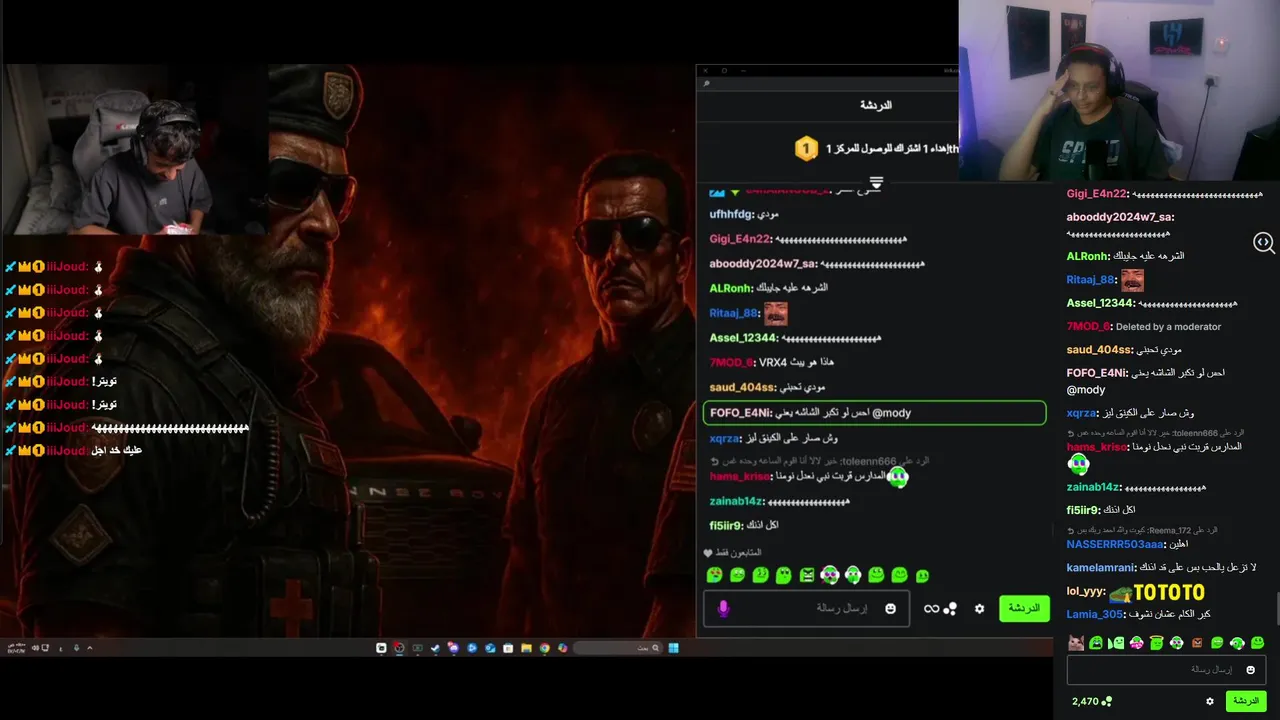The width and height of the screenshot is (1280, 720).
Task: Open lol_yyy username in right chat
Action: [1085, 591]
